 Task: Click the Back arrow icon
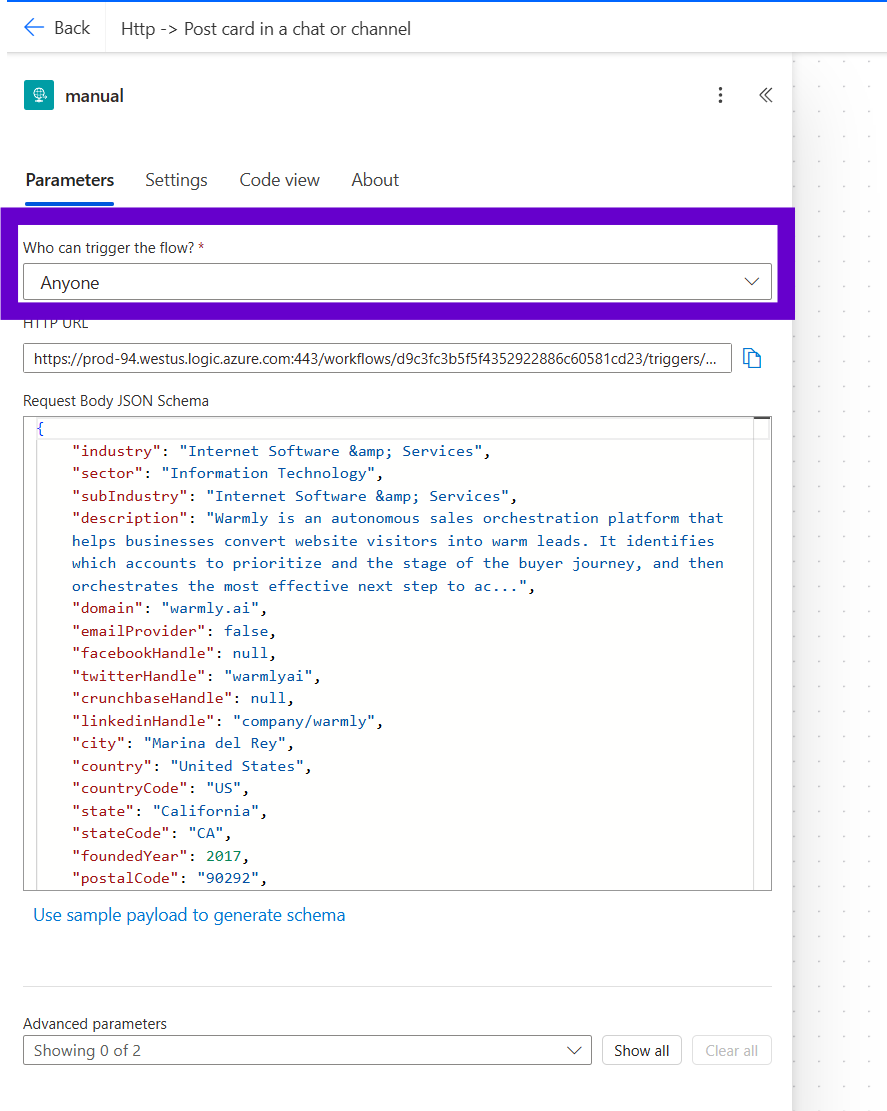pos(34,28)
